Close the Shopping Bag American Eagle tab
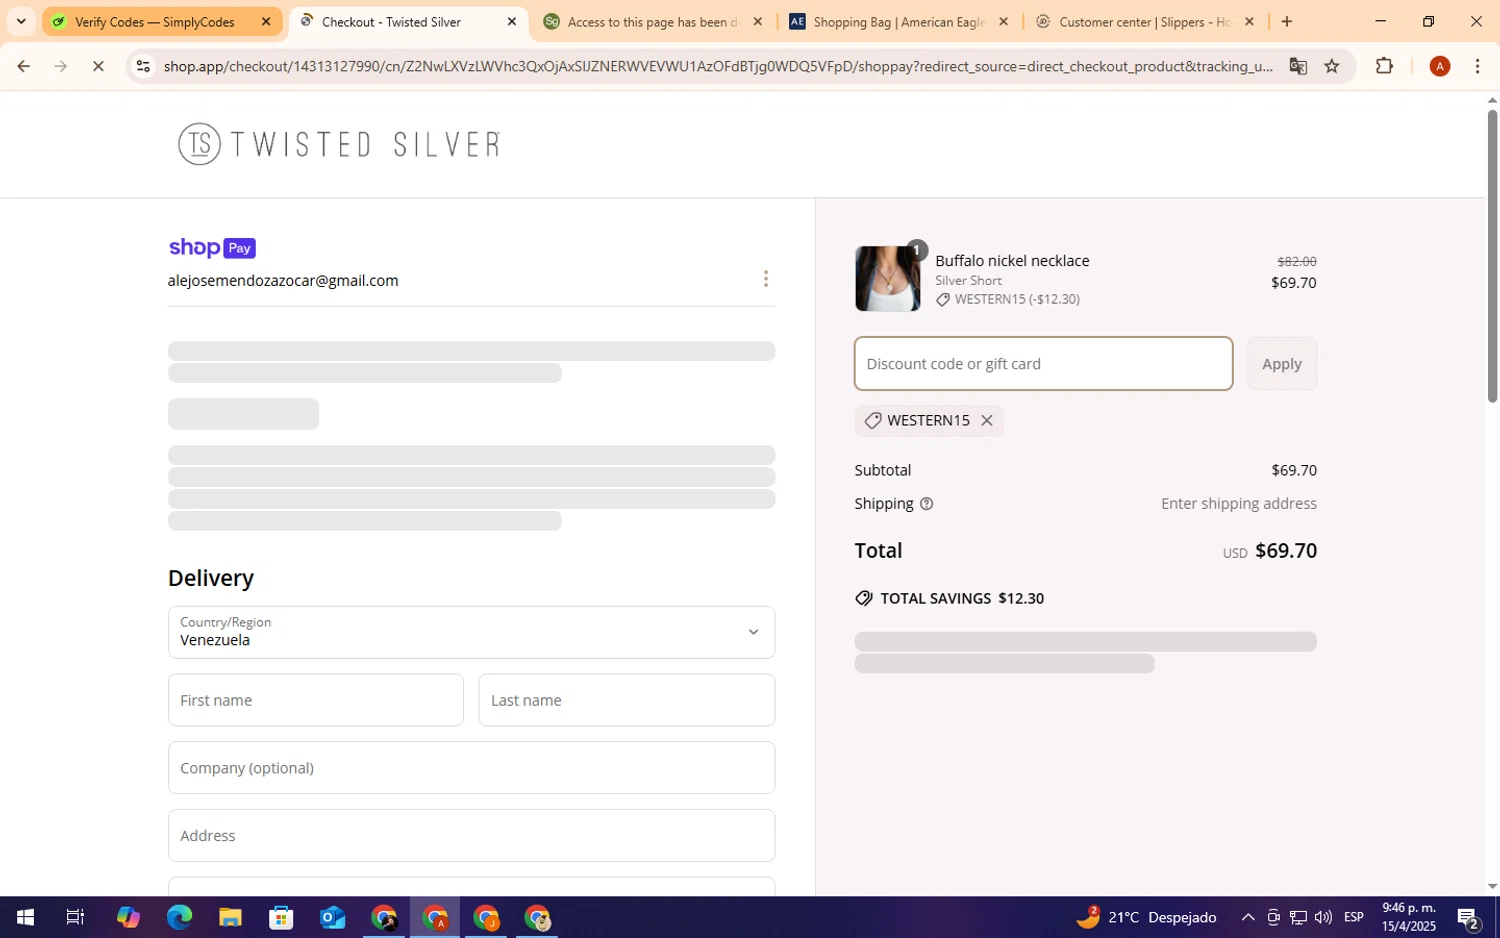This screenshot has height=938, width=1500. point(1003,22)
